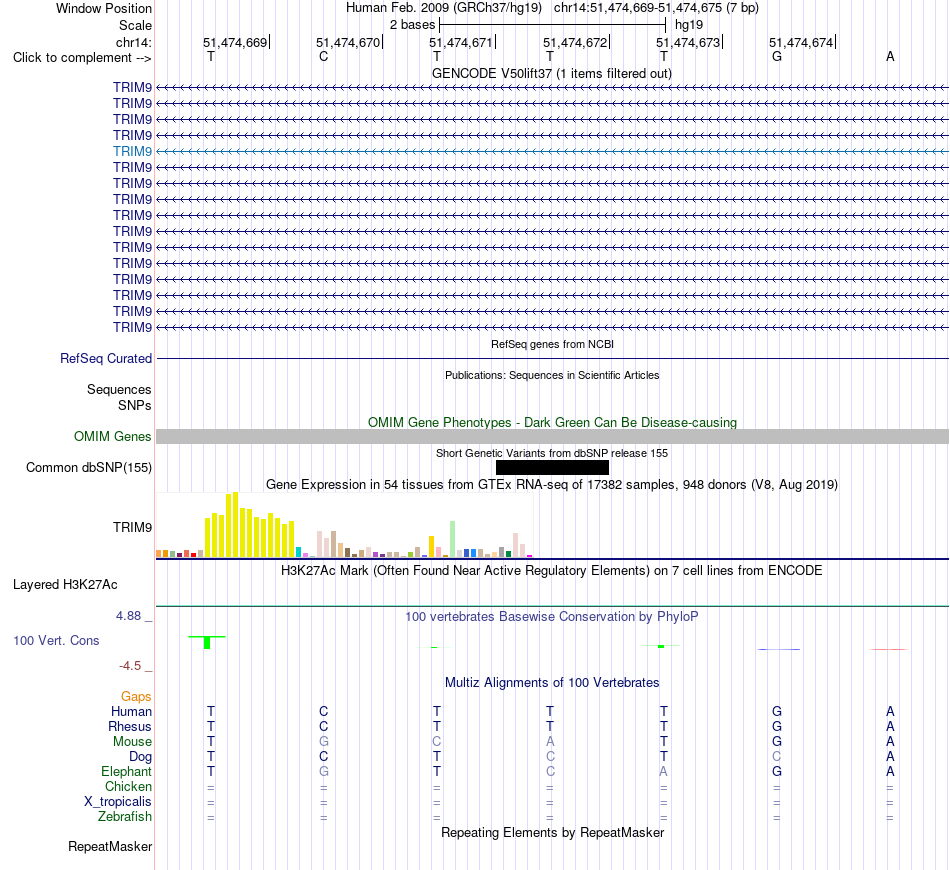Click the Dog species label
The height and width of the screenshot is (870, 950).
click(140, 757)
